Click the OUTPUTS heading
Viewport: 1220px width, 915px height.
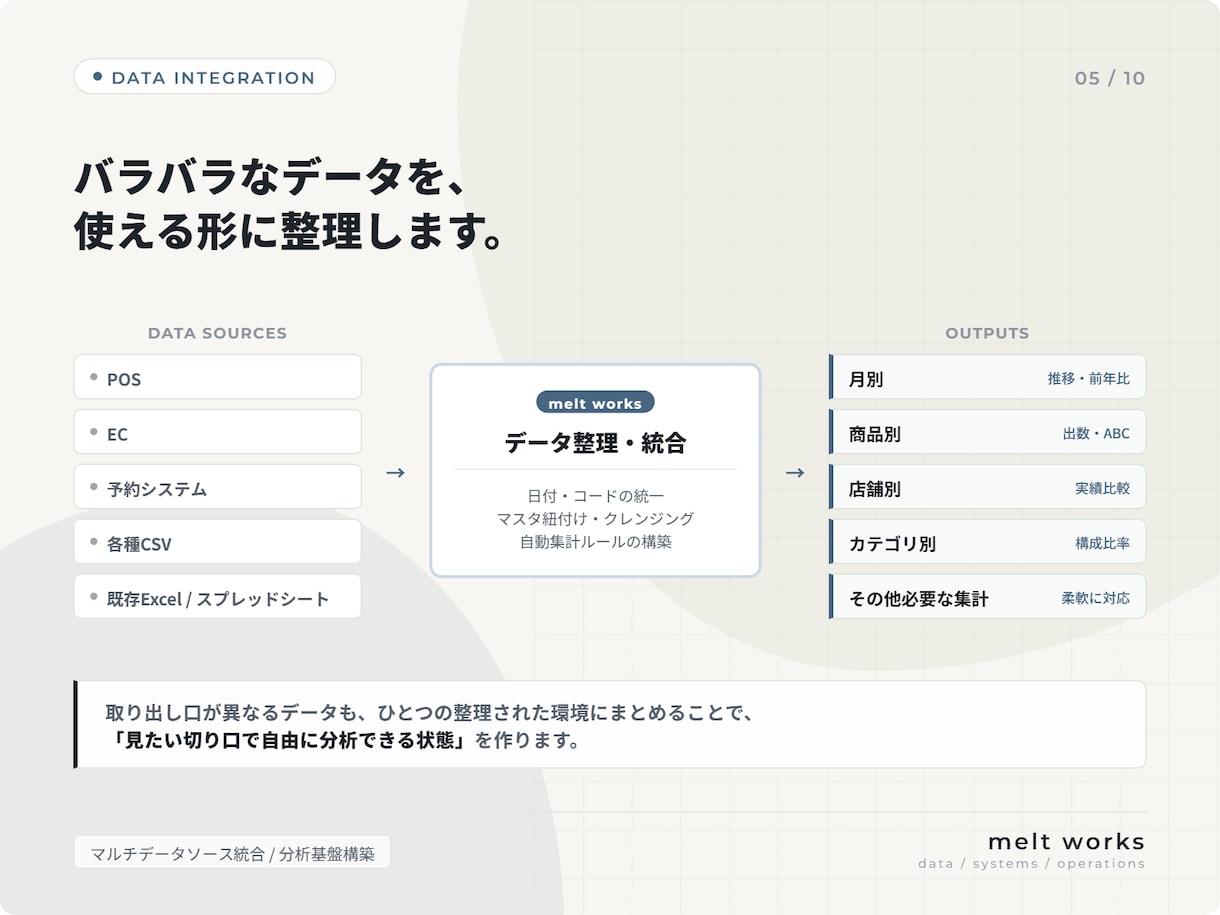[987, 333]
